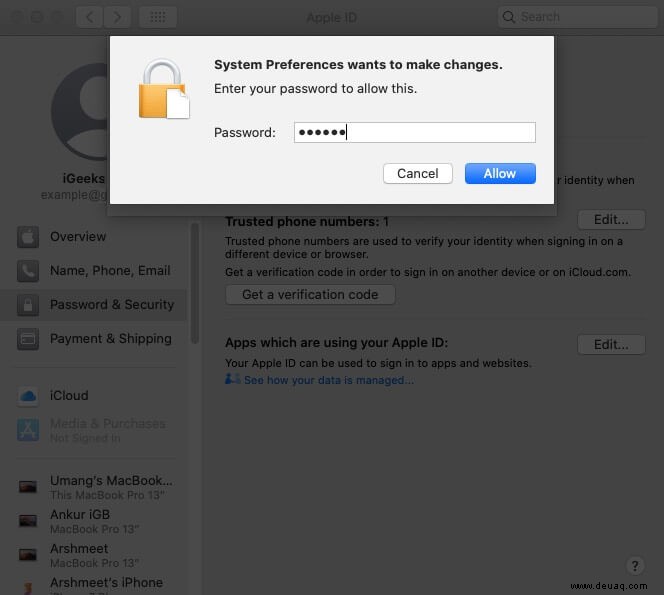Go back with the left arrow button

(x=89, y=17)
